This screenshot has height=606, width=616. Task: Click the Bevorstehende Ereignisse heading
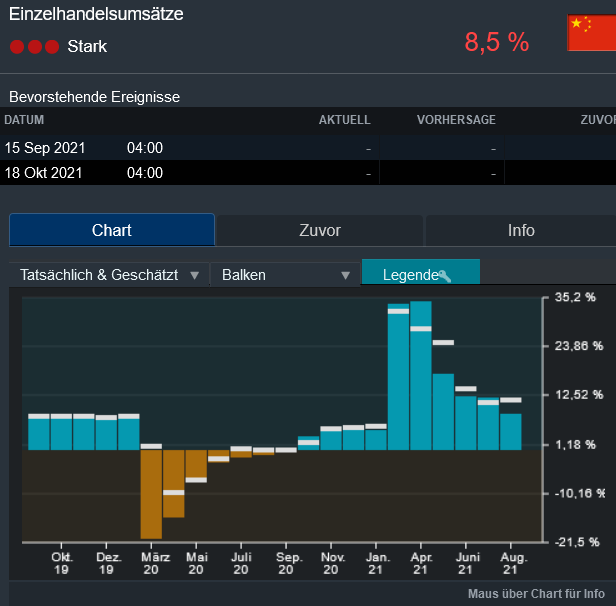[x=94, y=97]
